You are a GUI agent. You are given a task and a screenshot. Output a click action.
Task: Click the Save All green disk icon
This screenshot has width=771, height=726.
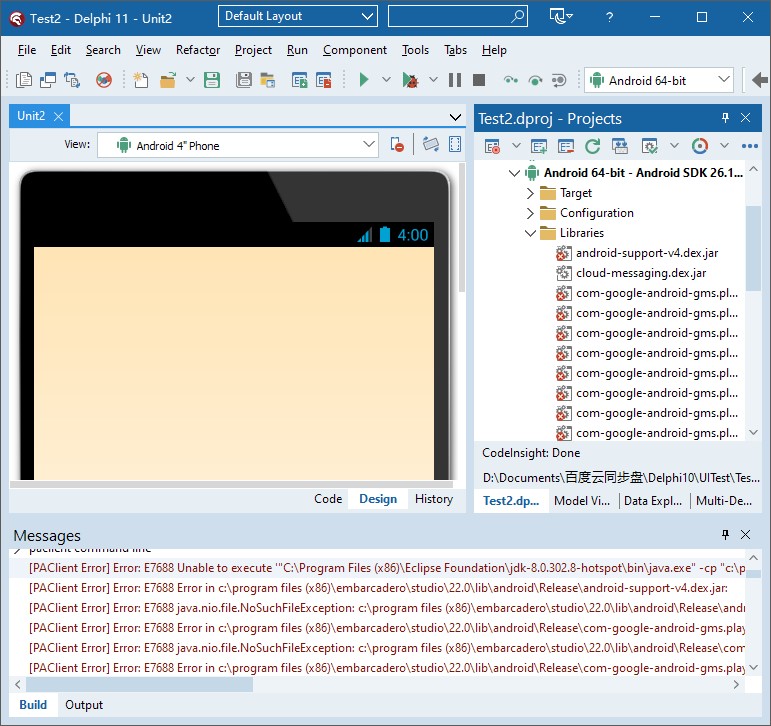pyautogui.click(x=212, y=80)
